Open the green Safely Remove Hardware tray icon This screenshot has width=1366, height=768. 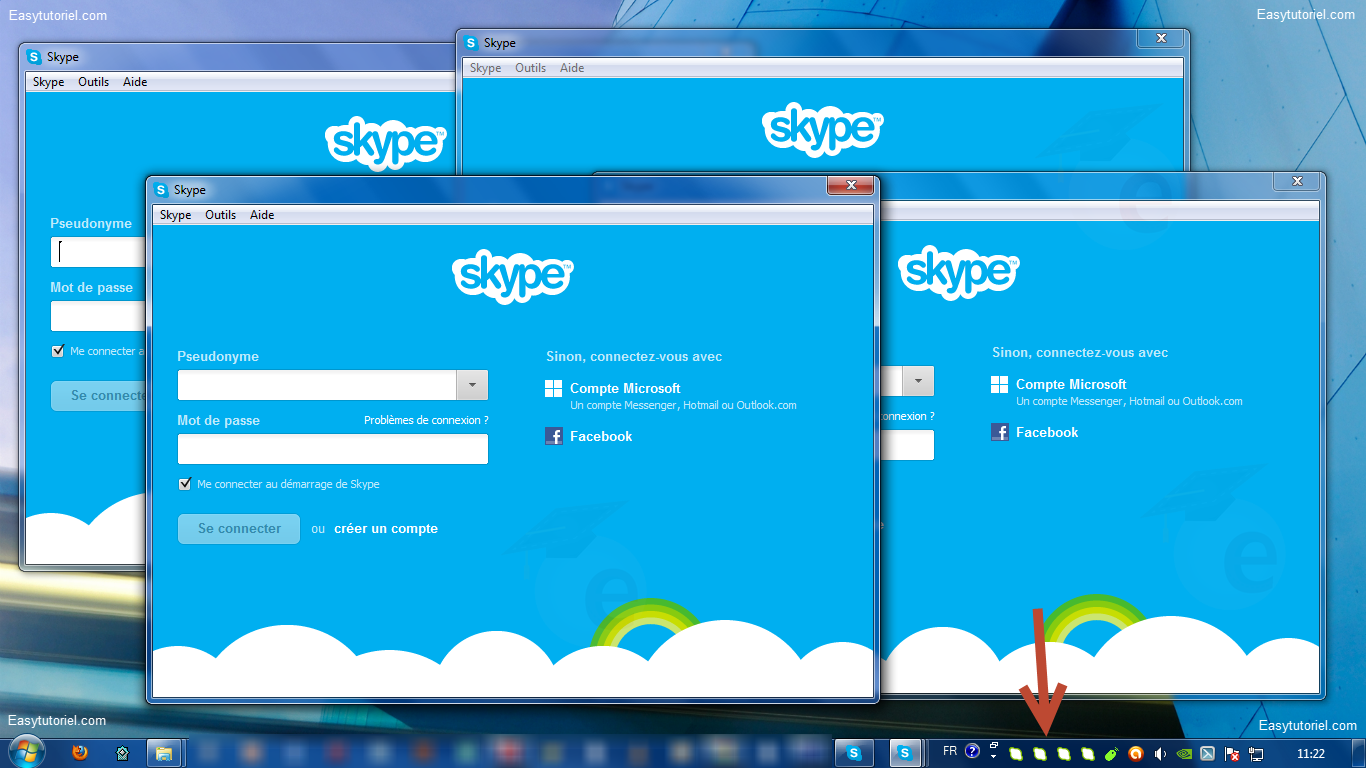tap(1112, 753)
